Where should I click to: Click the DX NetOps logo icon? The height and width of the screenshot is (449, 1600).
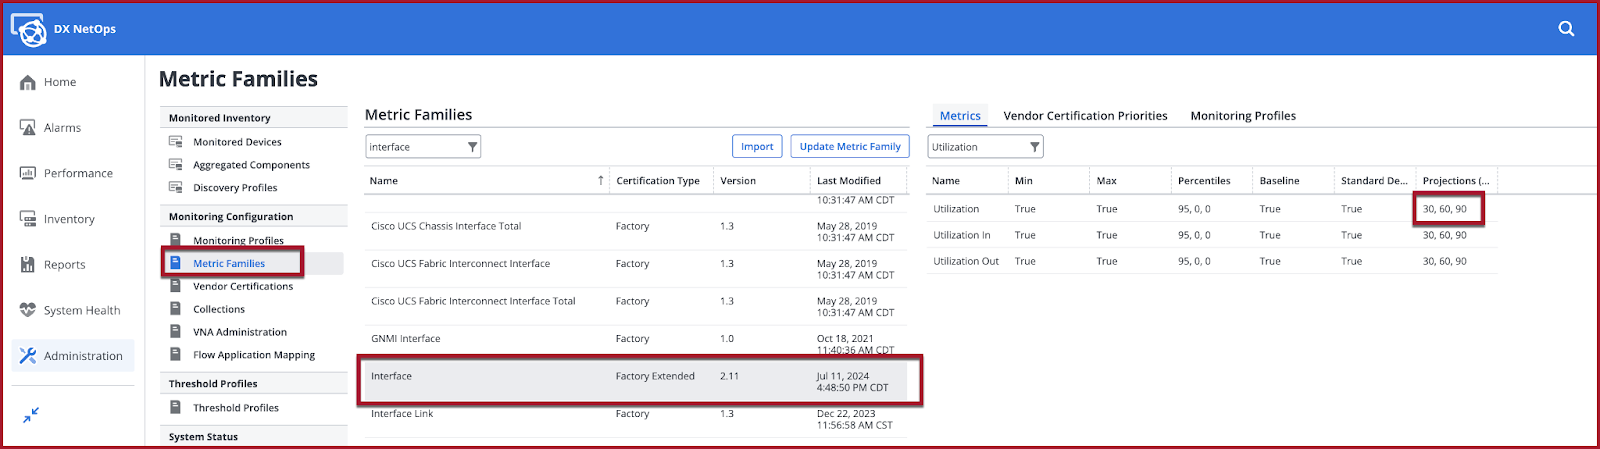coord(28,29)
